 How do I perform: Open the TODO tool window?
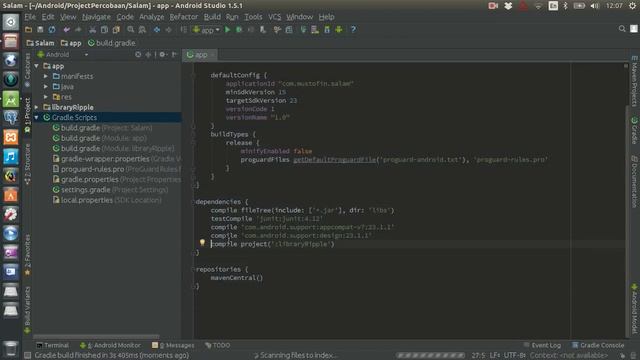click(218, 345)
